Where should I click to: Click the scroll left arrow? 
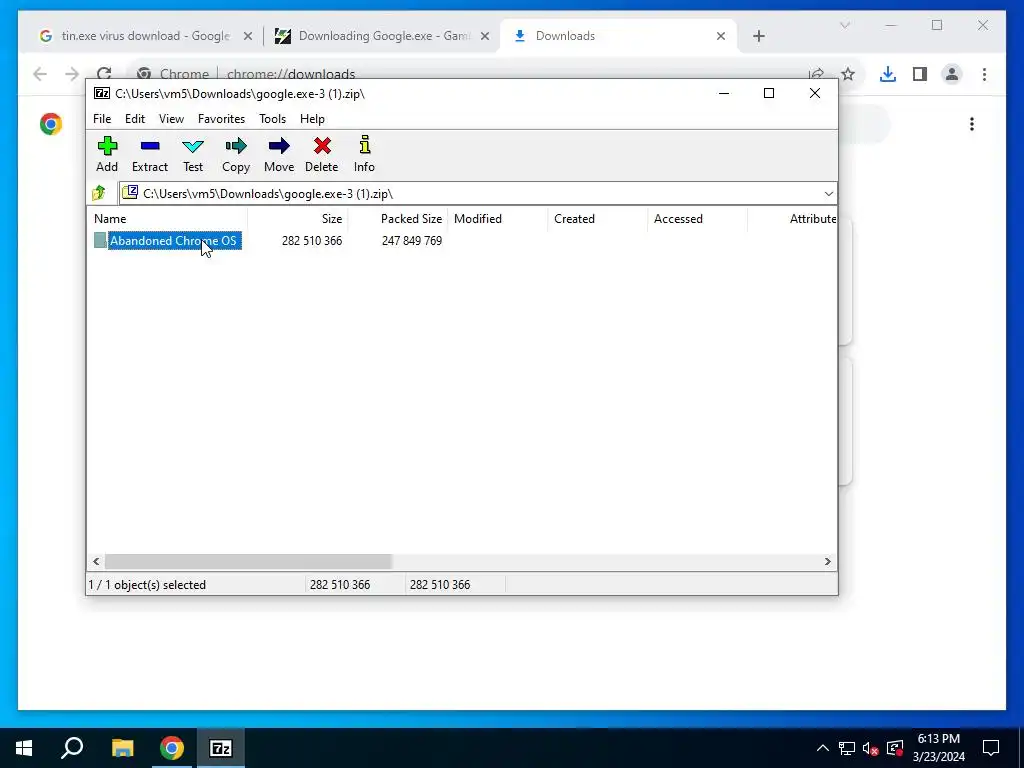[x=96, y=562]
